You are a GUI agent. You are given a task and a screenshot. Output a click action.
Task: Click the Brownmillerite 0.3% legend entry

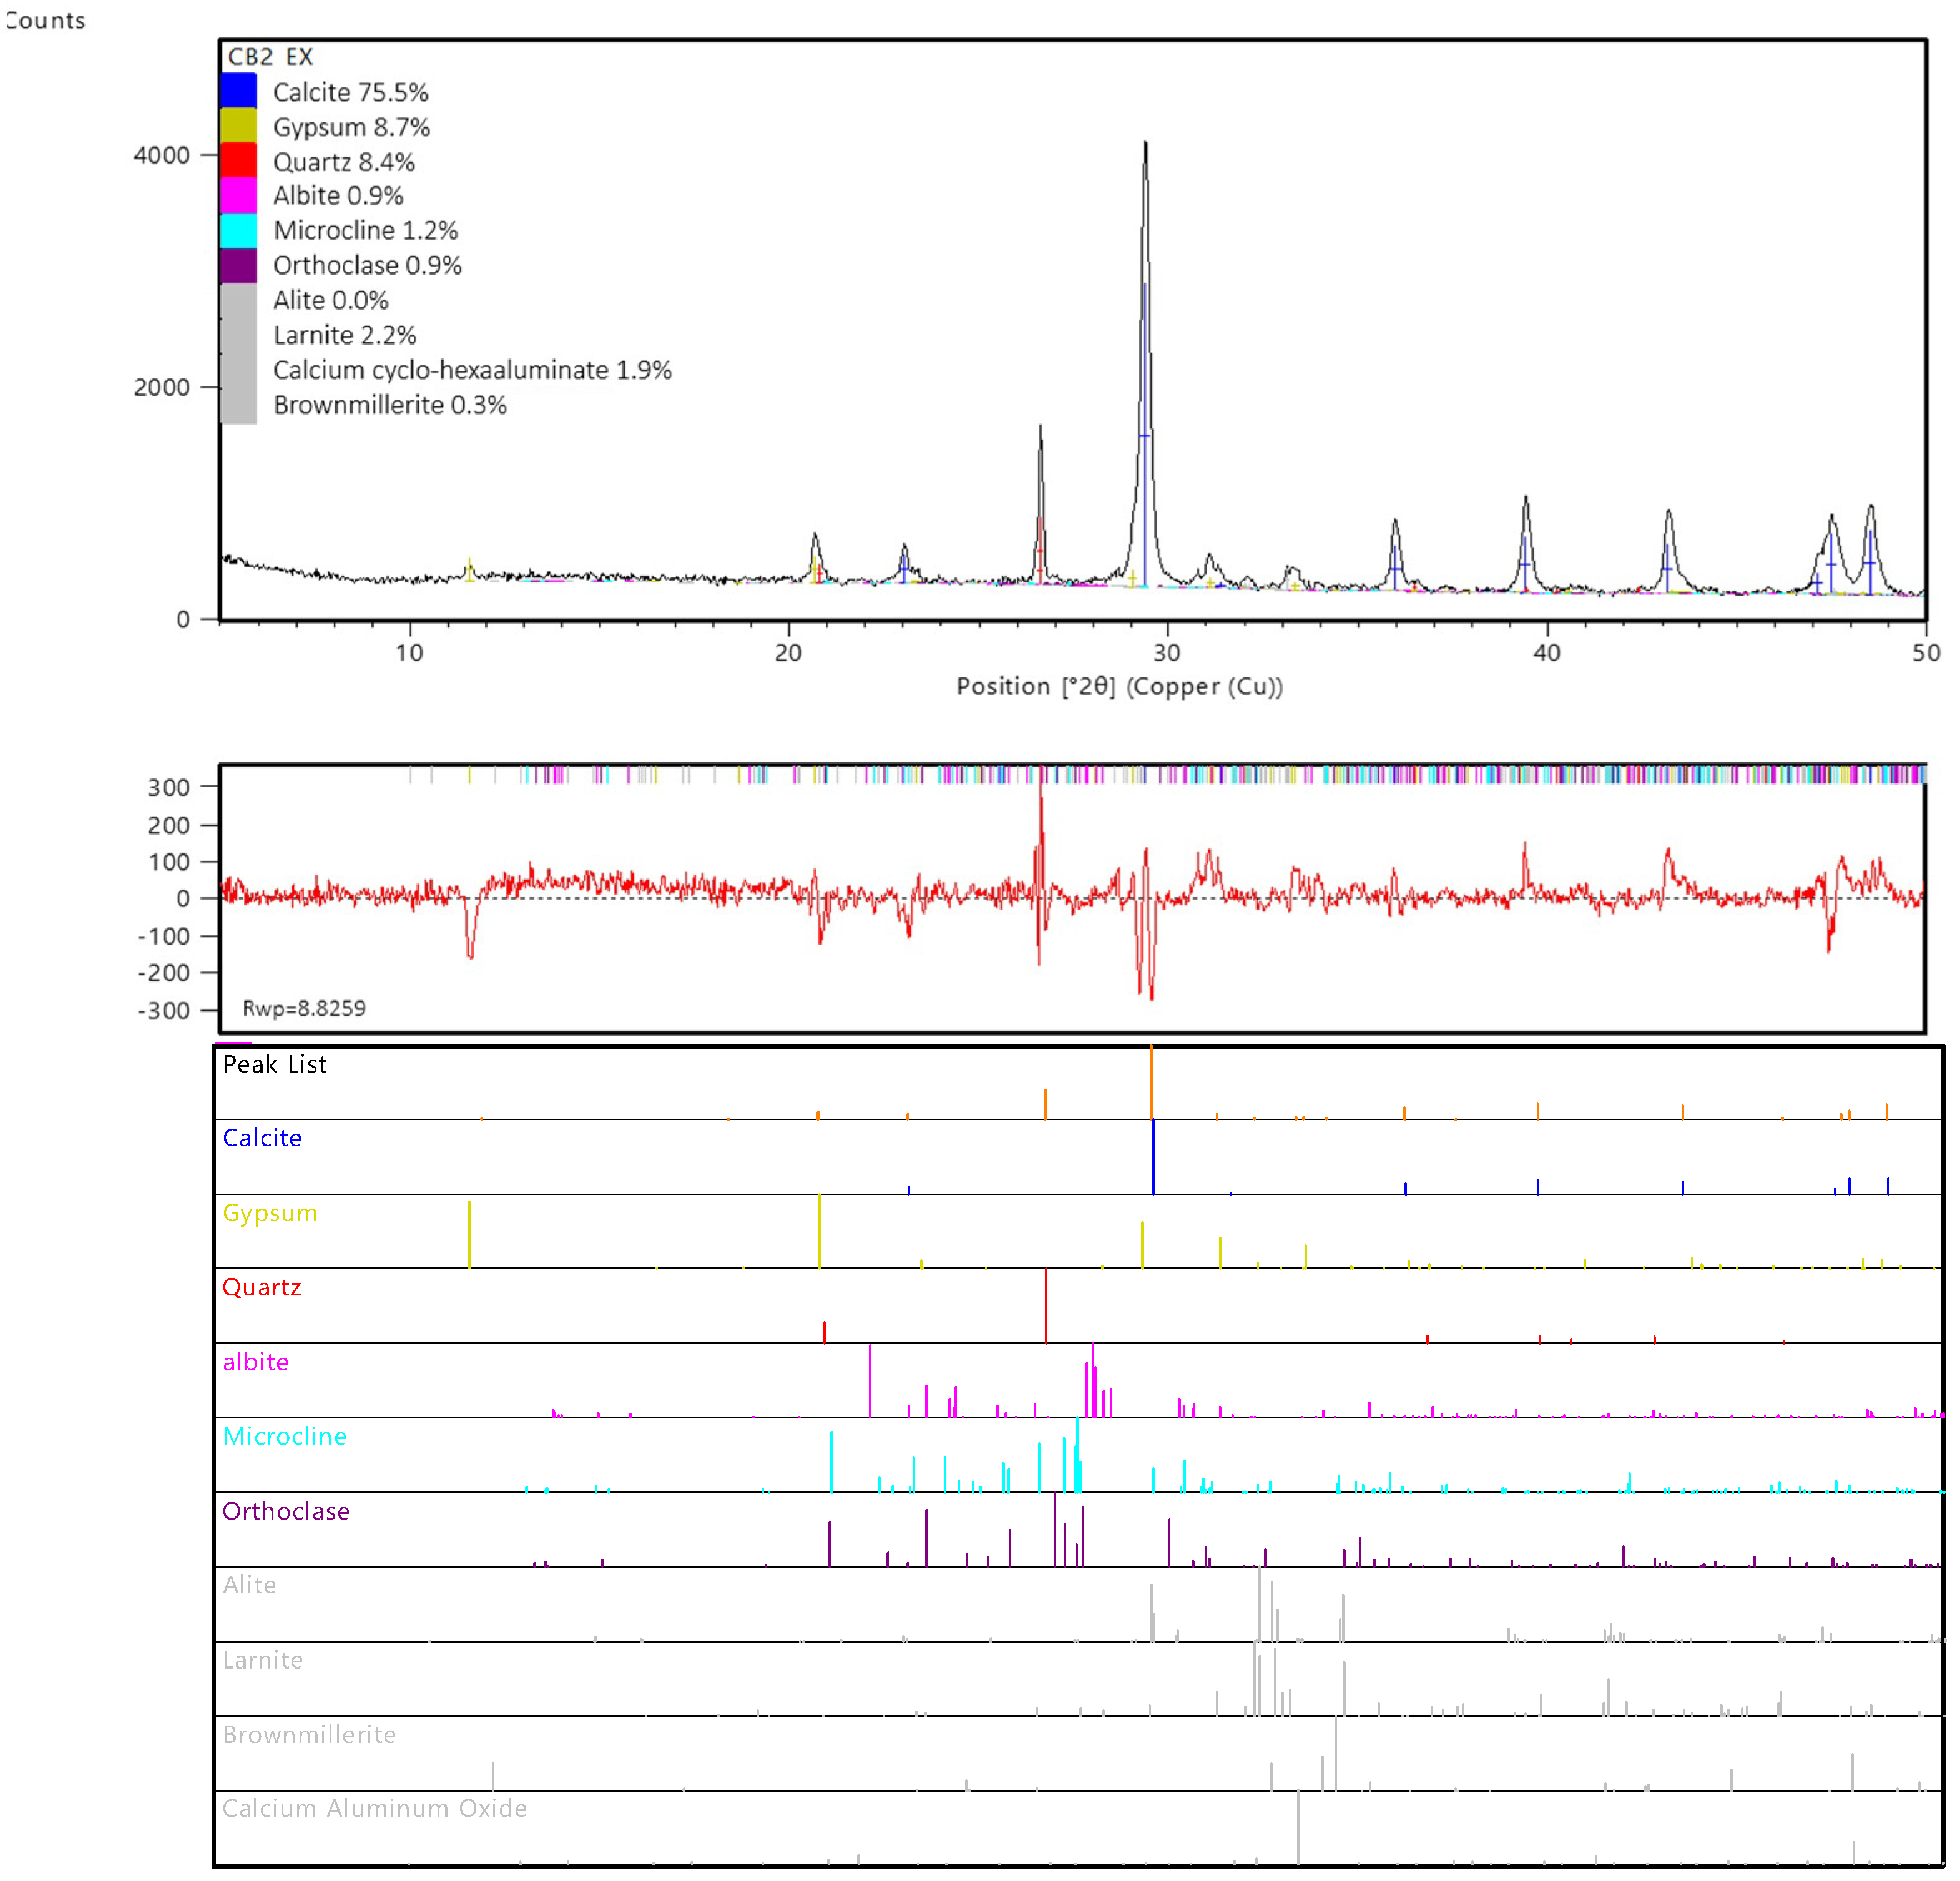point(390,405)
